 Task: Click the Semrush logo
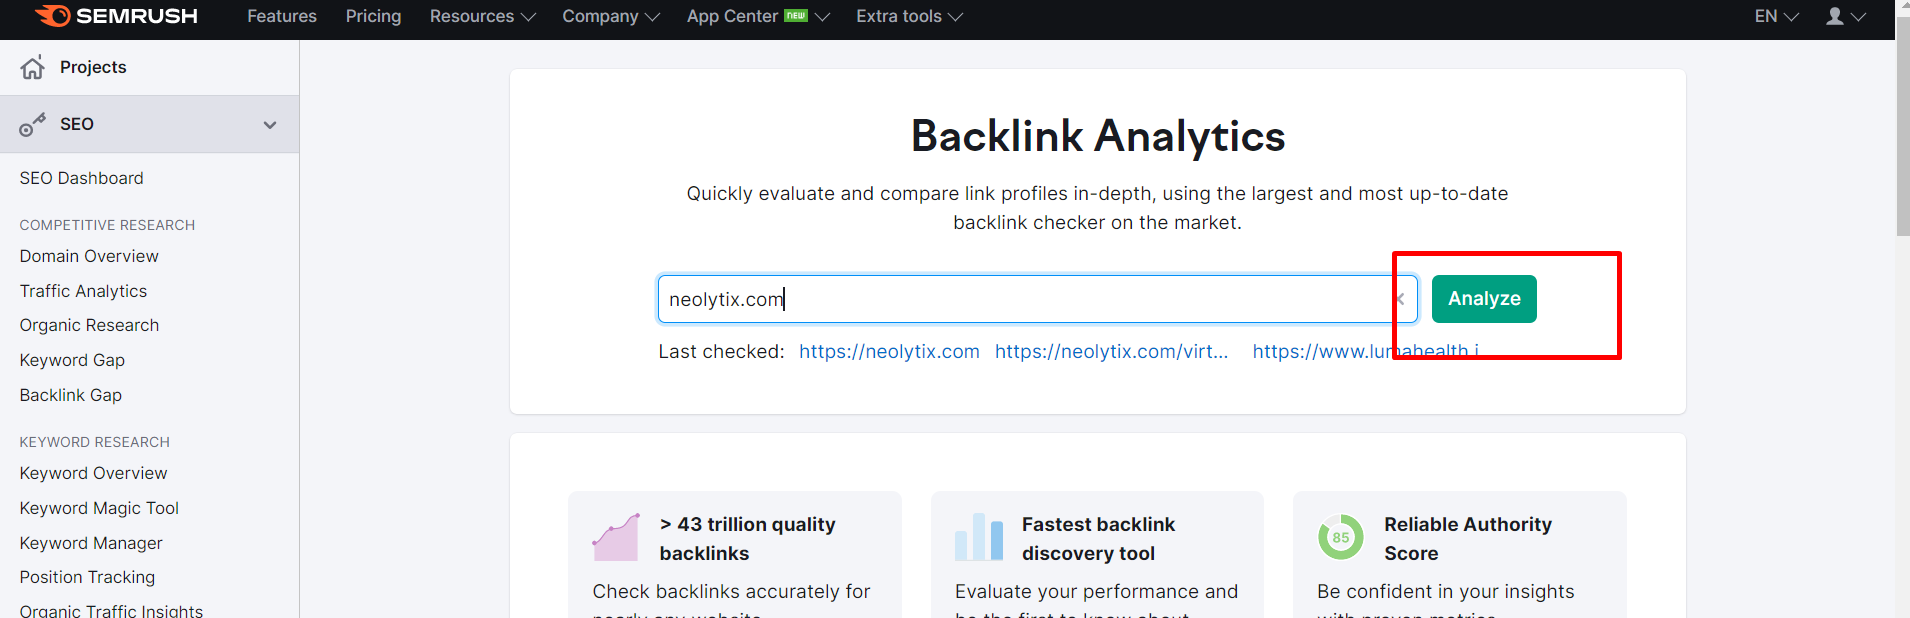point(116,16)
